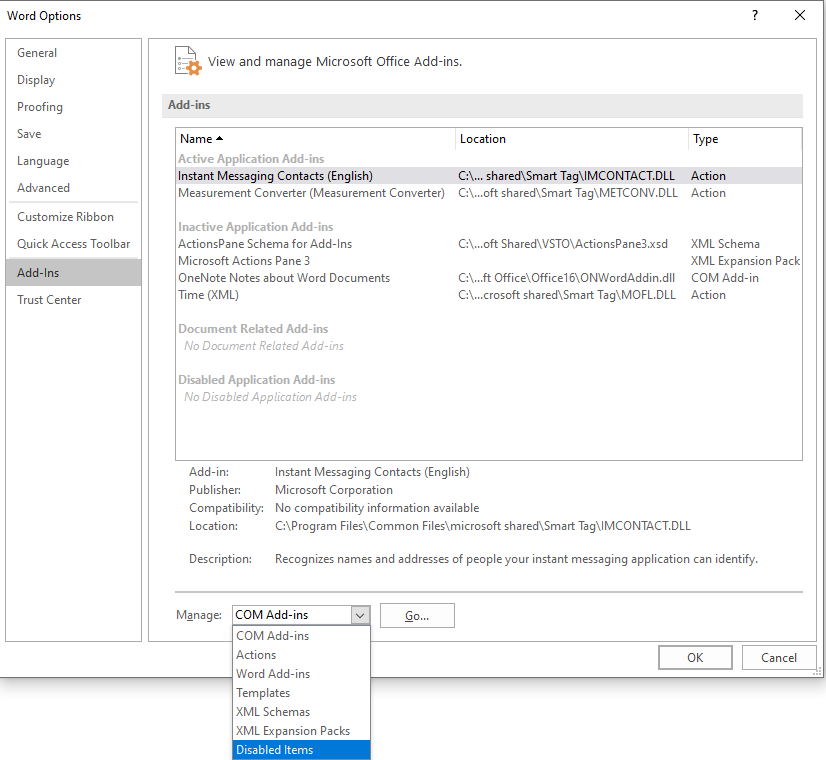Click the ONWordAddin.dll location cell
The image size is (826, 760).
pos(566,278)
